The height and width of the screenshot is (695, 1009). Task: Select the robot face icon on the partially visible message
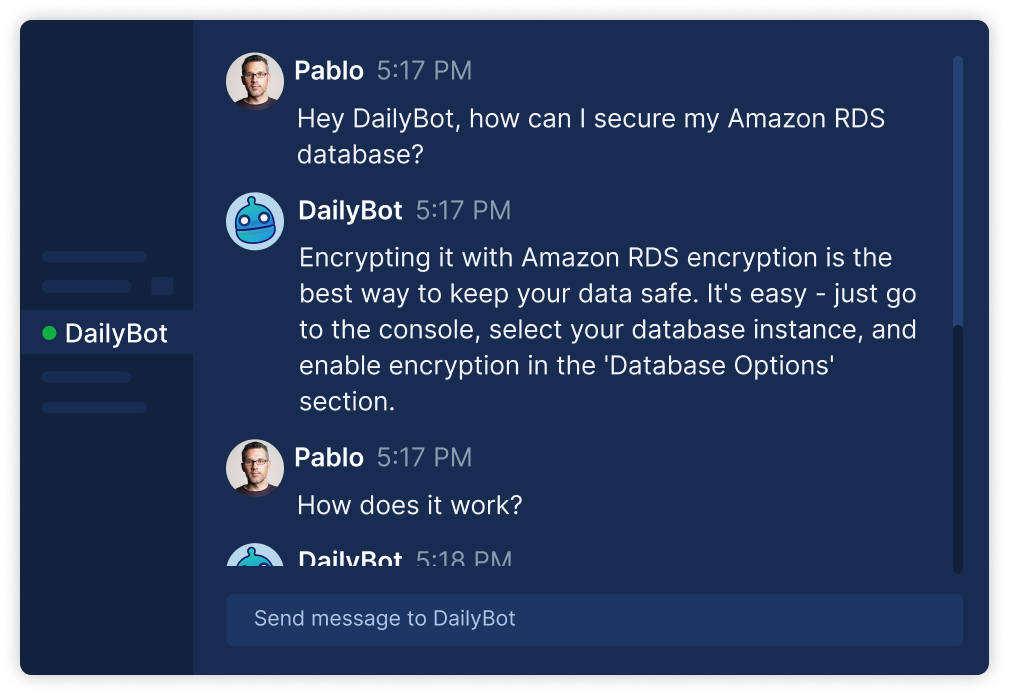tap(255, 559)
